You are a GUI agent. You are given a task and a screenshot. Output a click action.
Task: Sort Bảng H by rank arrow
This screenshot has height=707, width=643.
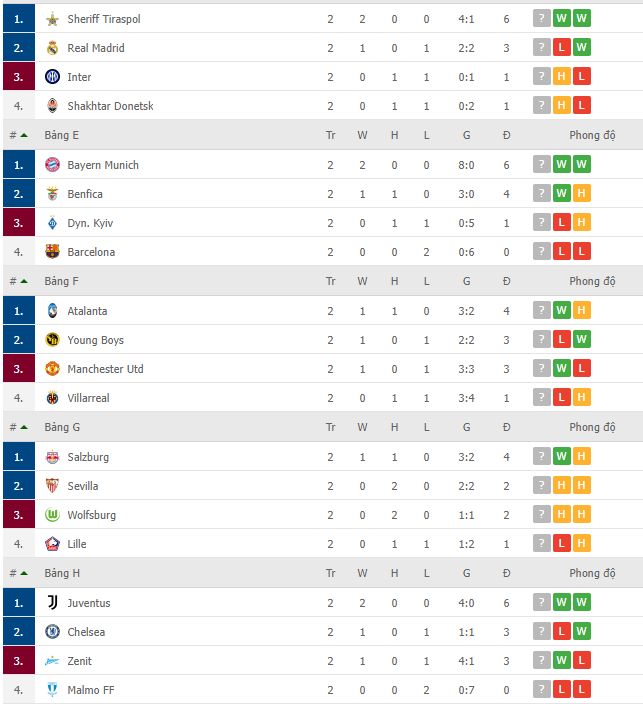tap(24, 573)
